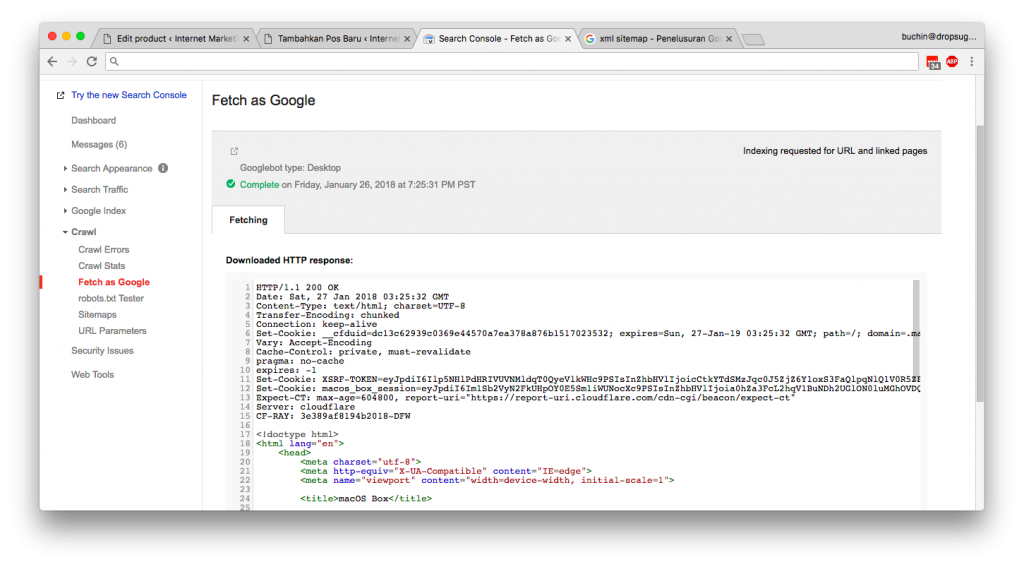Click the doctype html line
This screenshot has width=1024, height=567.
coord(297,434)
